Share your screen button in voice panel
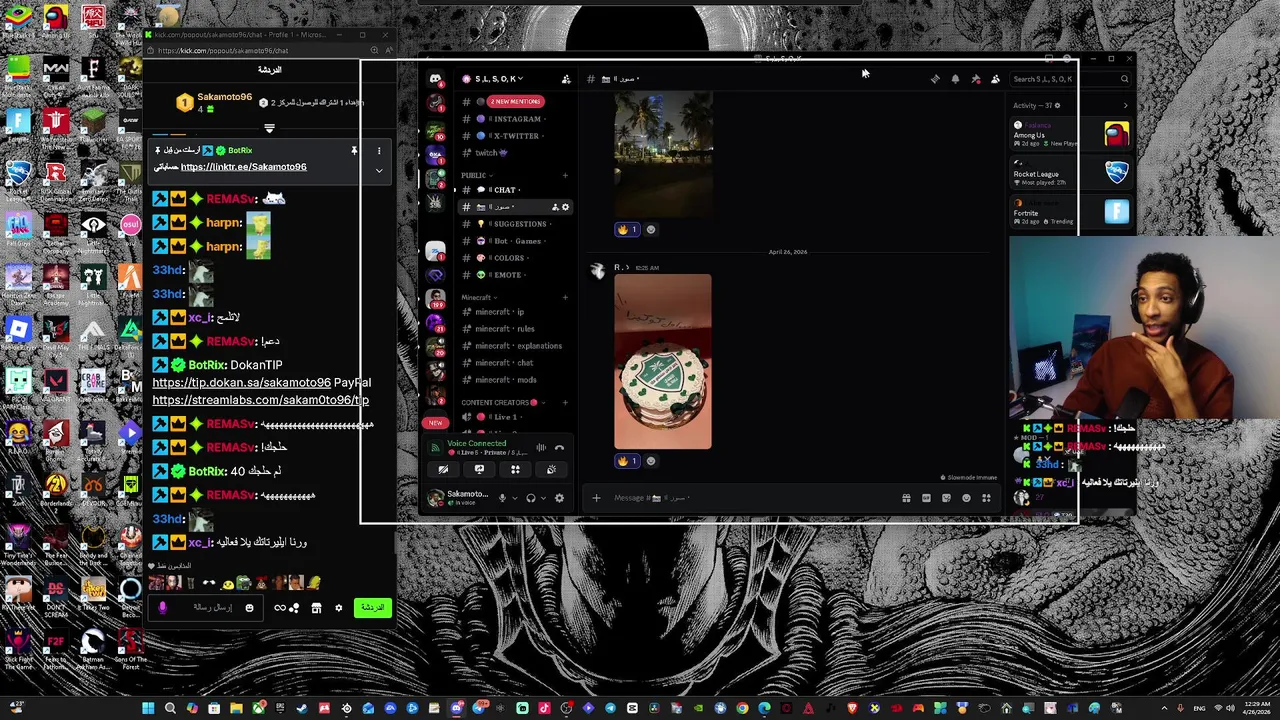Viewport: 1280px width, 720px height. pyautogui.click(x=479, y=470)
